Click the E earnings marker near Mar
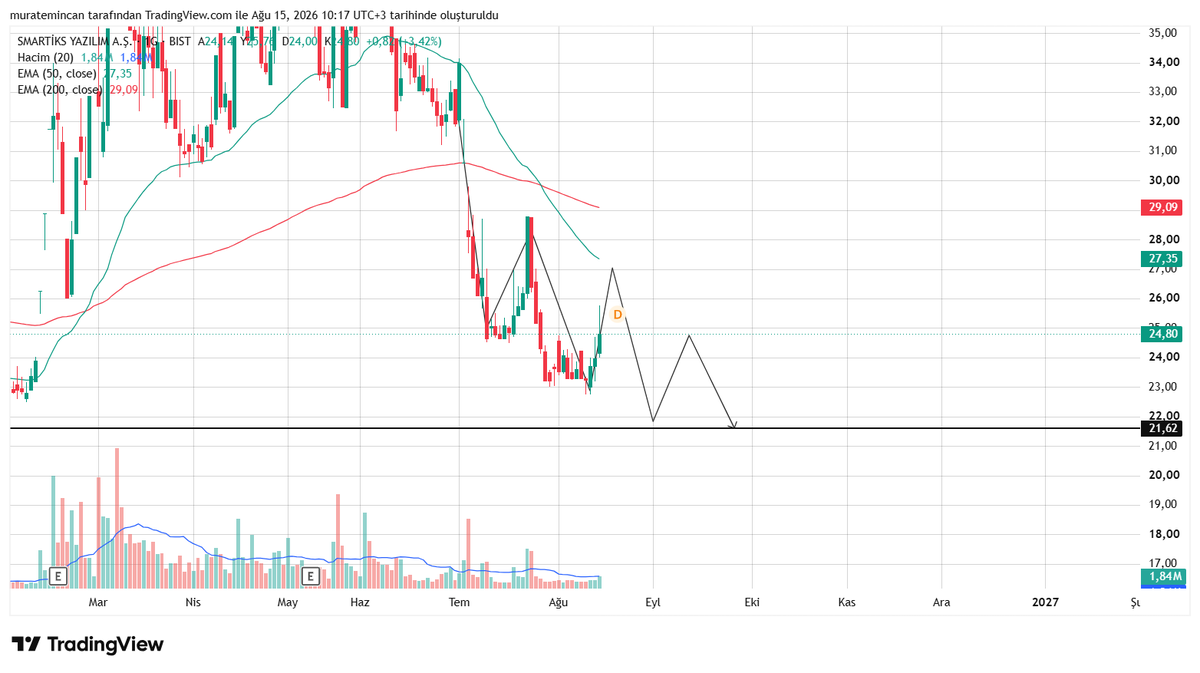Viewport: 1200px width, 673px height. pos(58,576)
